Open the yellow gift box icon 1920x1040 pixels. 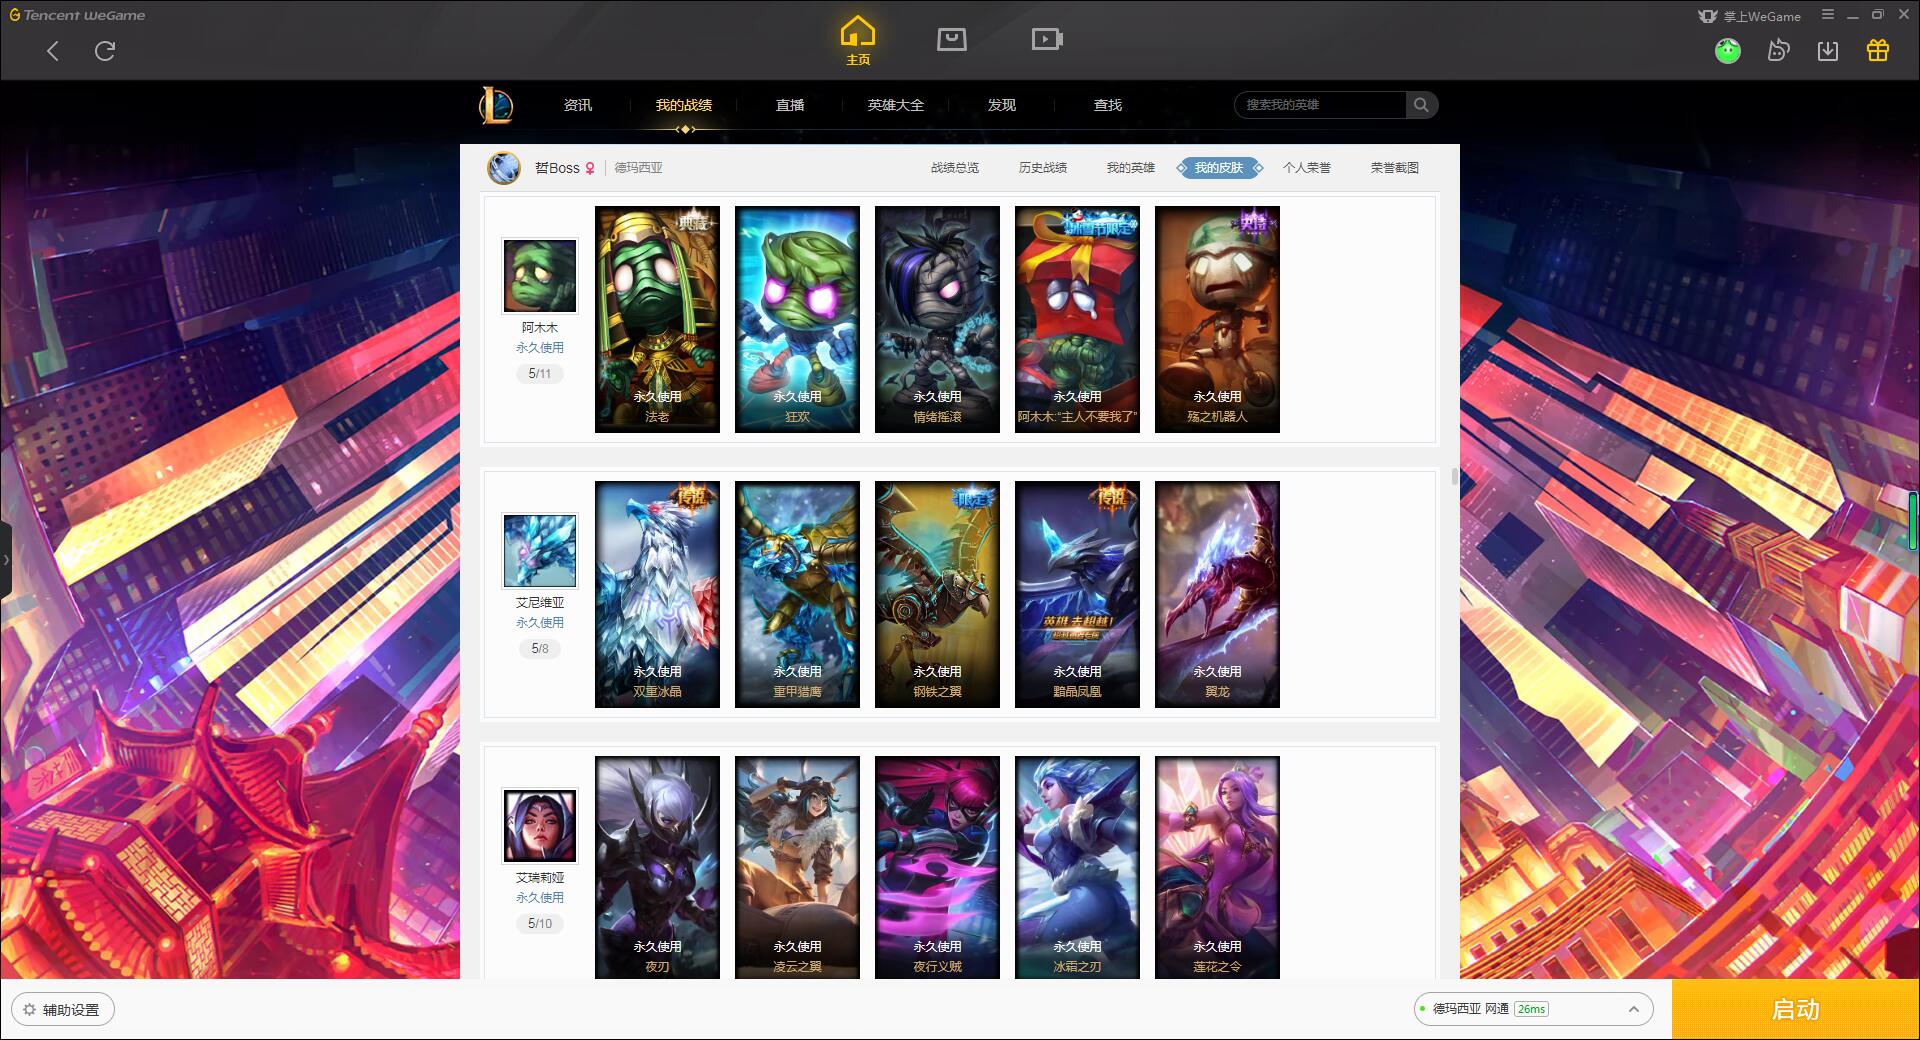point(1878,50)
